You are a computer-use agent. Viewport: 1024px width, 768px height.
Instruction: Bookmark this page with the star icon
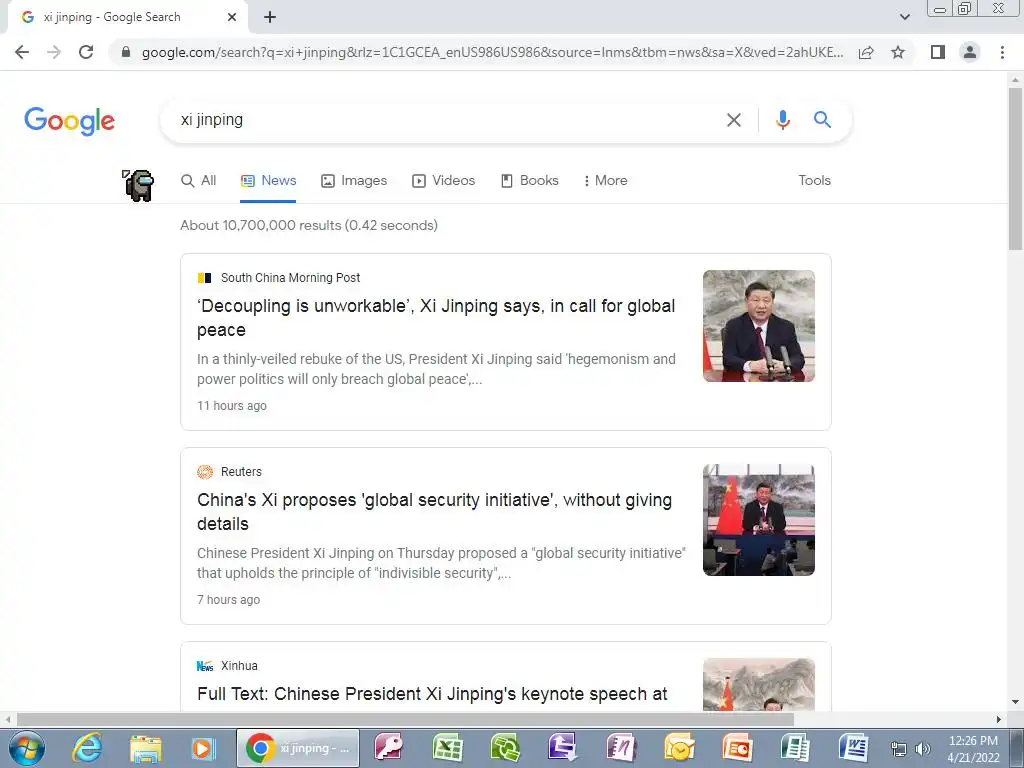coord(898,52)
